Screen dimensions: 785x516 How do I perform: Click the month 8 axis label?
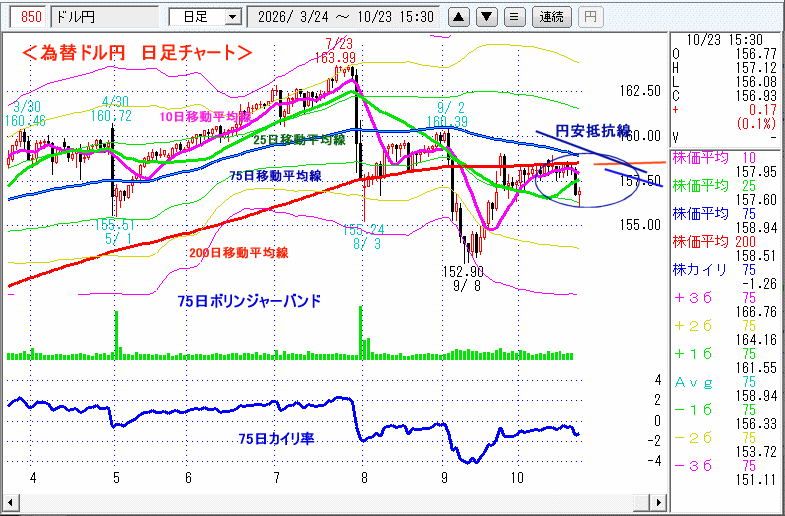(x=364, y=478)
